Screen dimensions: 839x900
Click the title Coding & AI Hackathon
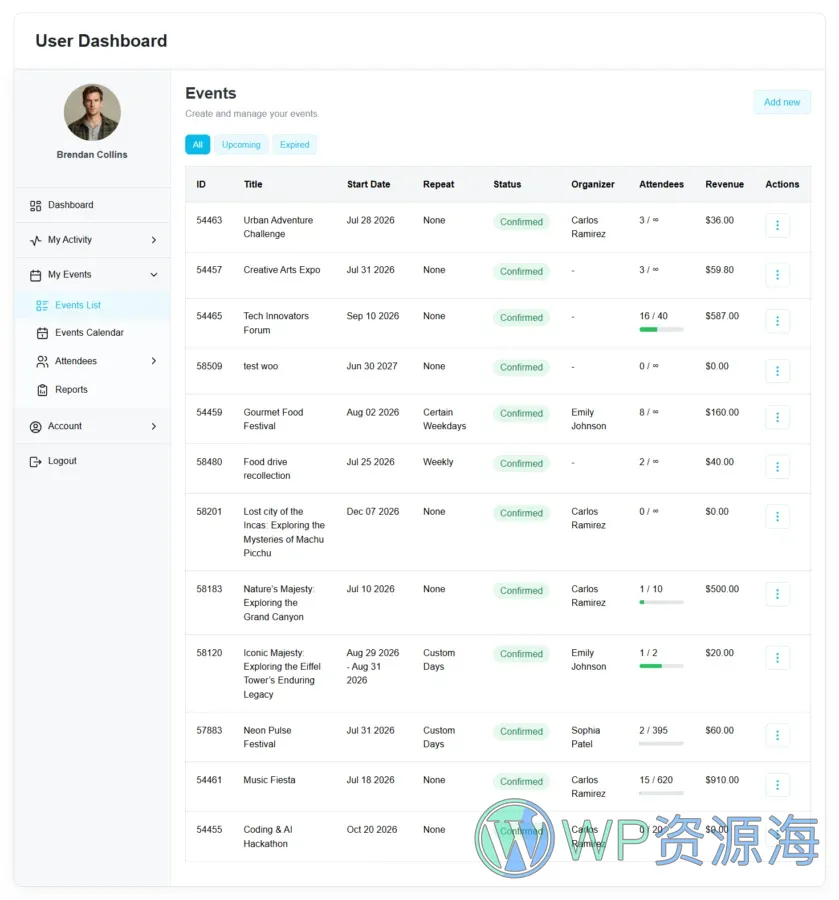coord(268,837)
